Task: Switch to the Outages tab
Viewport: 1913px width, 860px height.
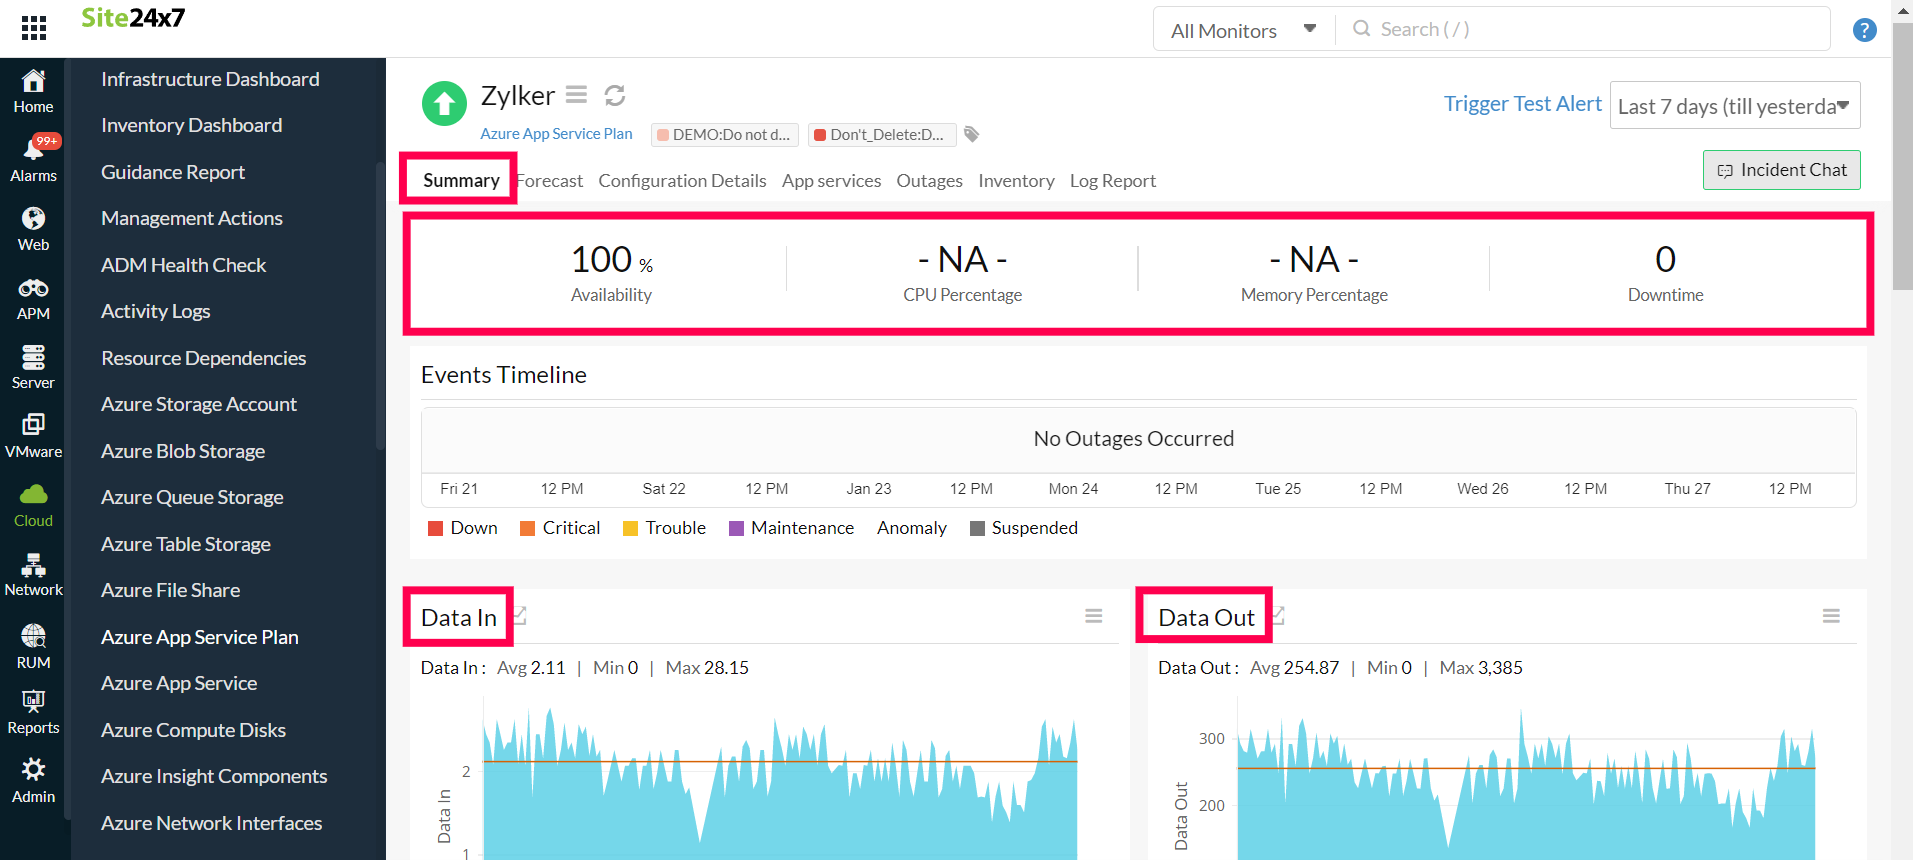Action: (929, 181)
